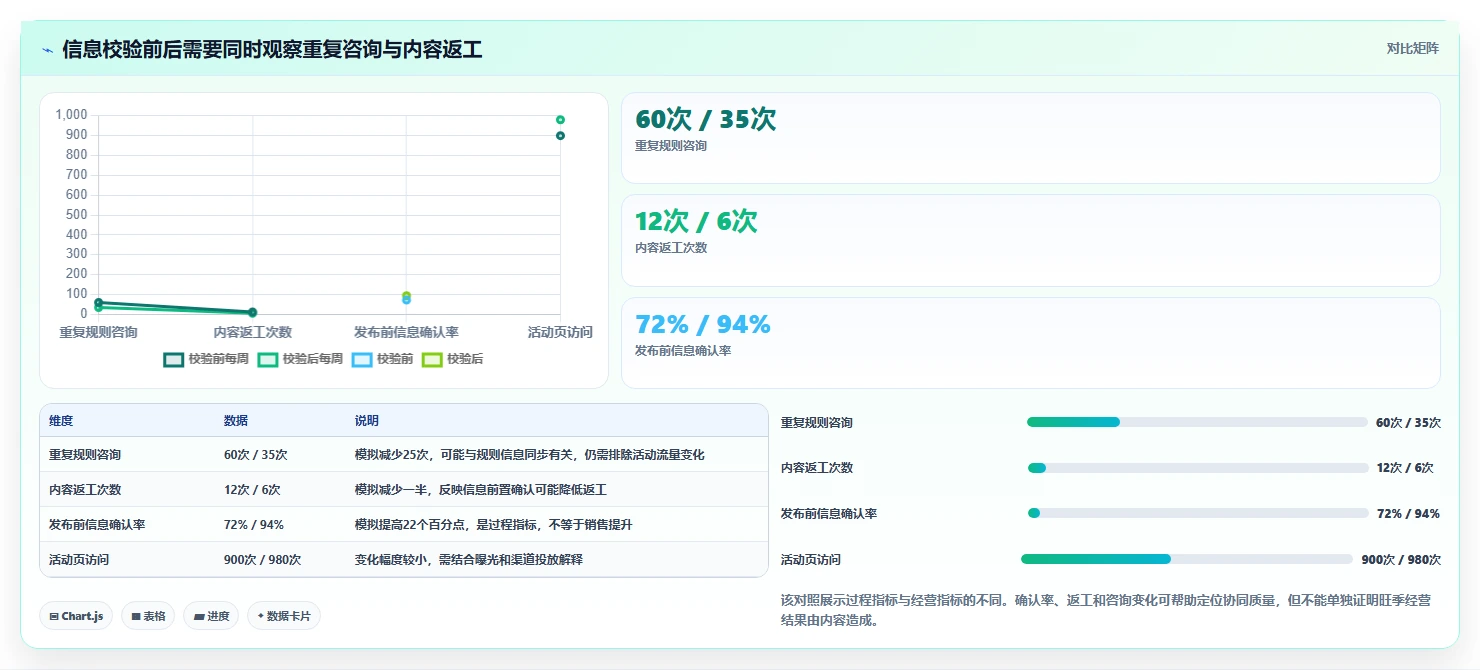Click the 72% / 94% value beside progress bar
Screen dimensions: 1480x670
tap(1408, 514)
